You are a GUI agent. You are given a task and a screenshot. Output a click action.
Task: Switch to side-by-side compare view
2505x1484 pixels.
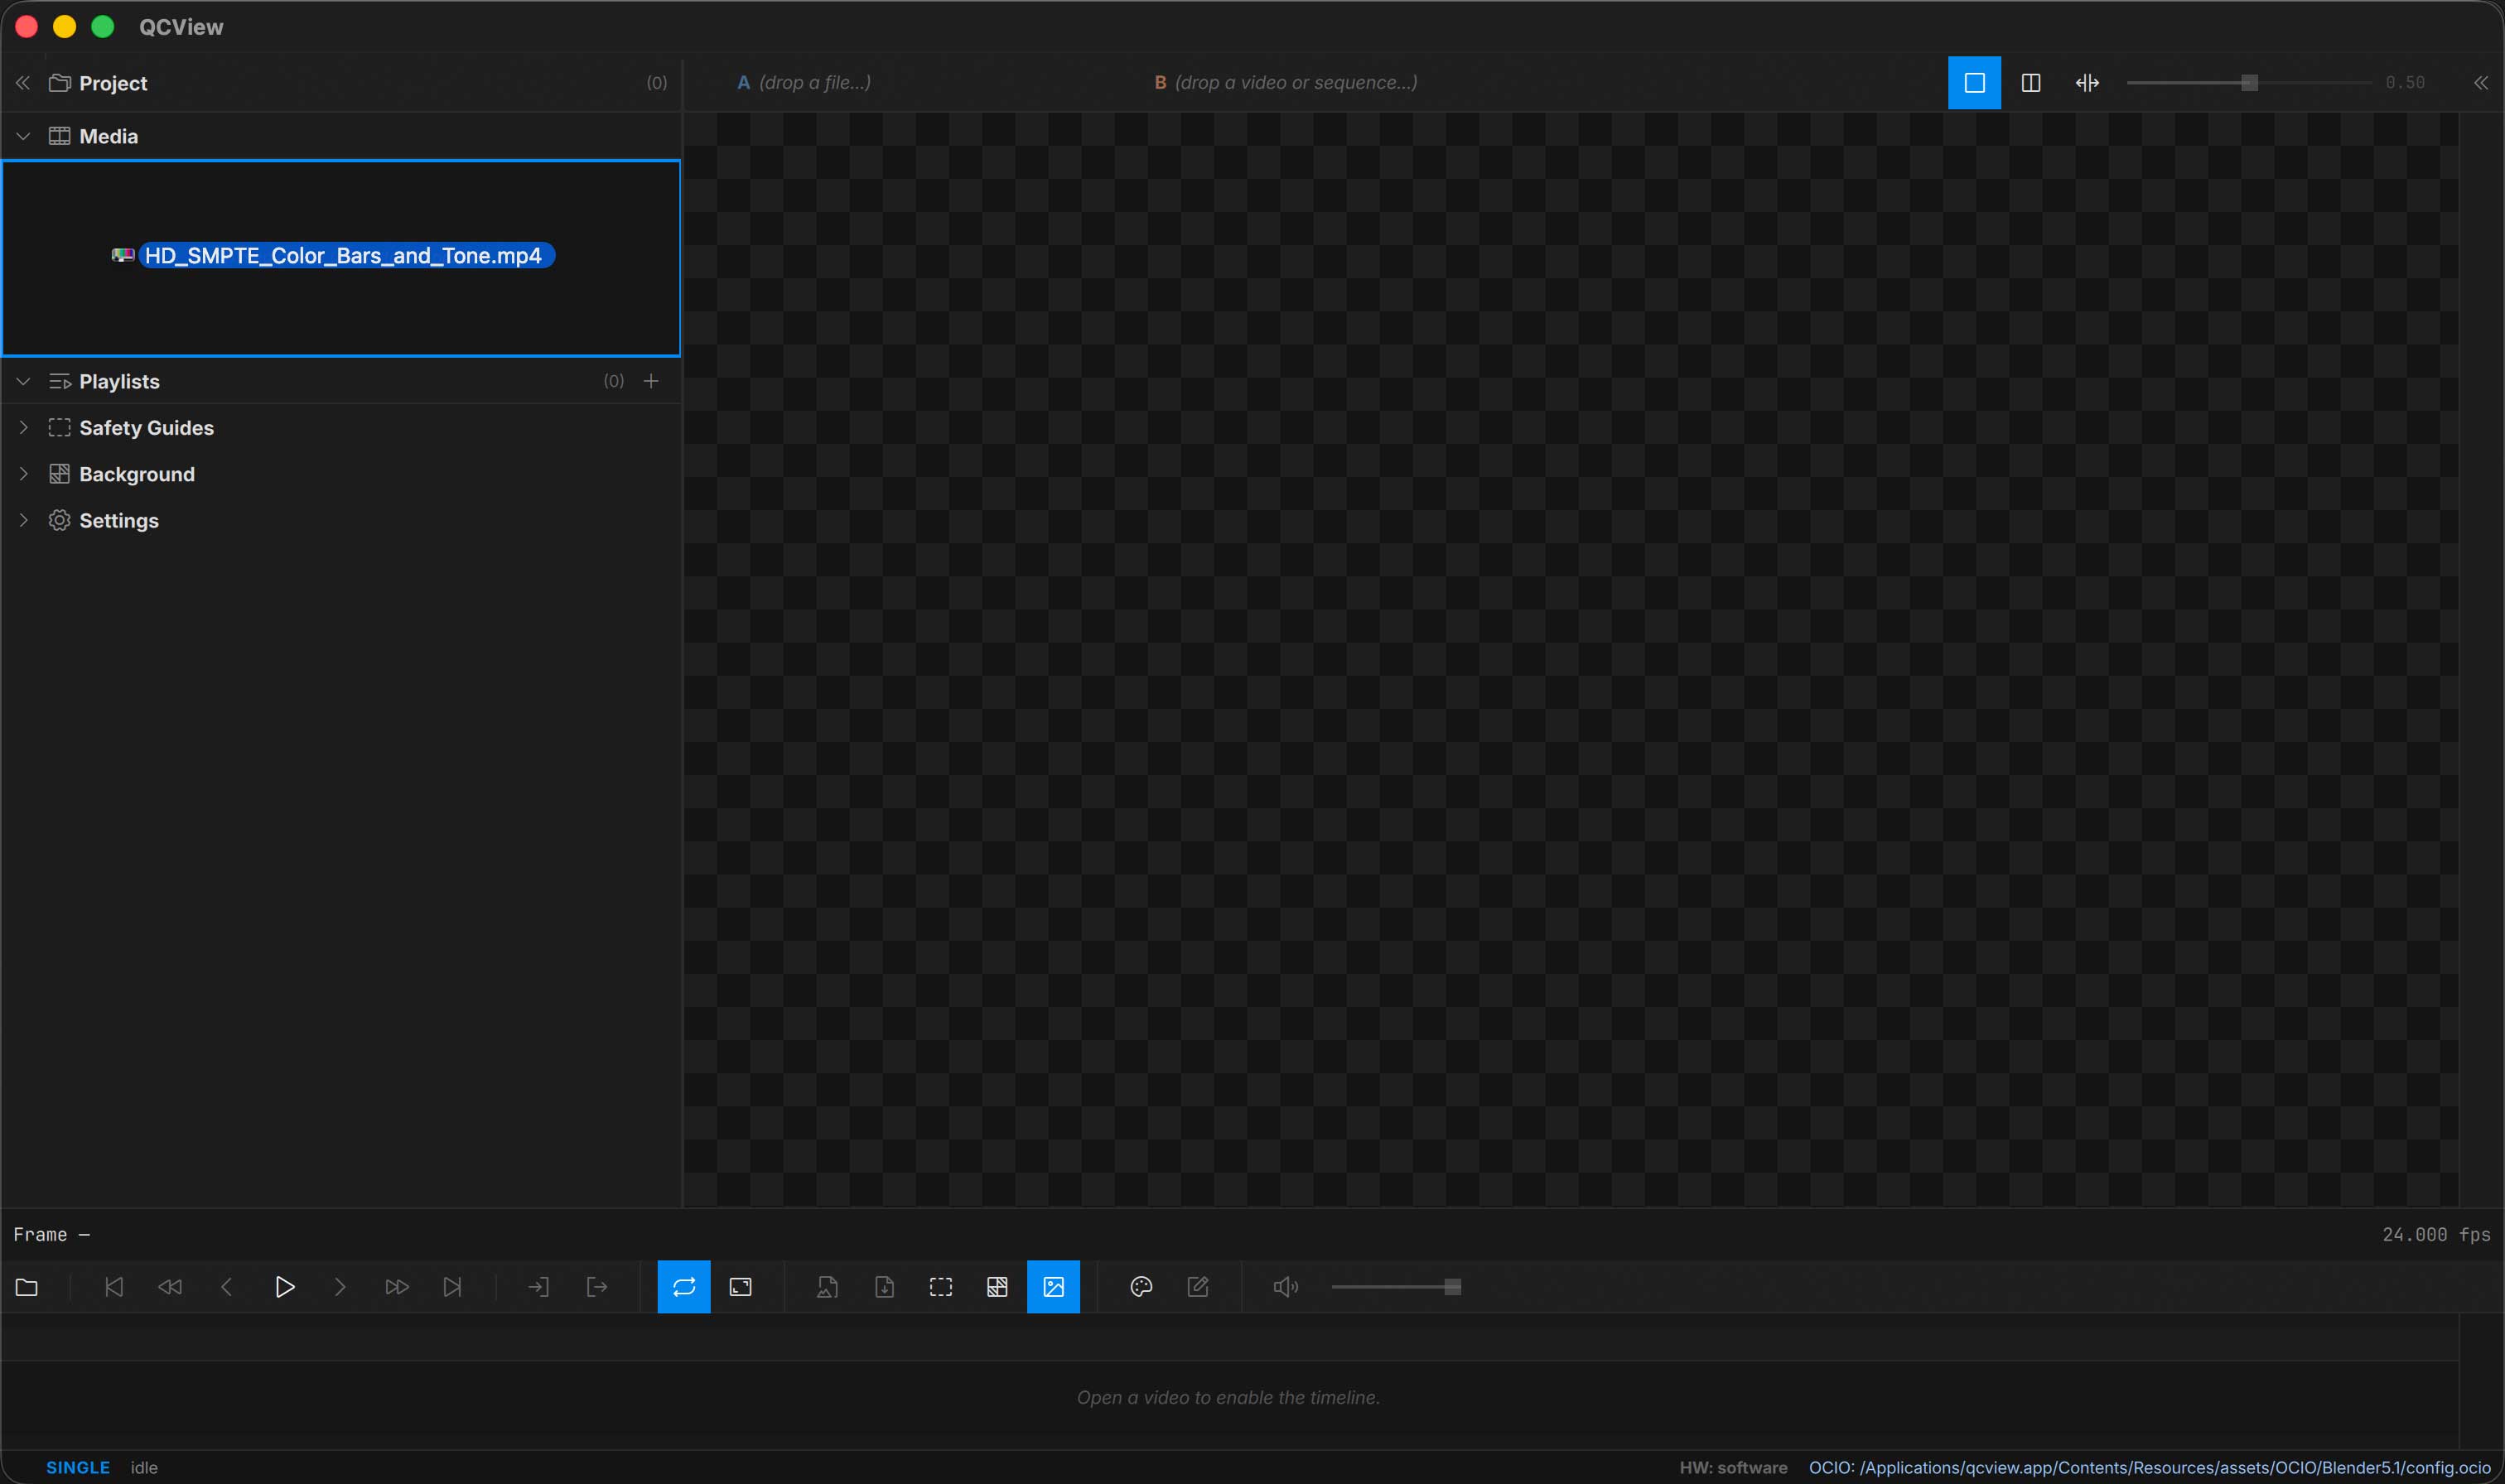coord(2031,83)
